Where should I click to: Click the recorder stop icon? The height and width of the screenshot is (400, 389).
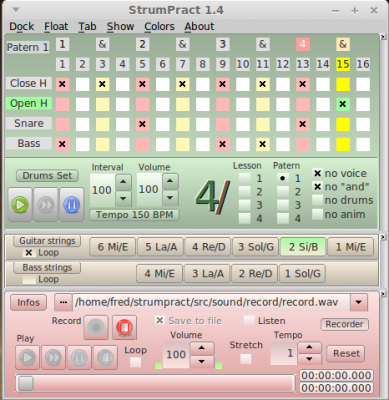[x=105, y=358]
